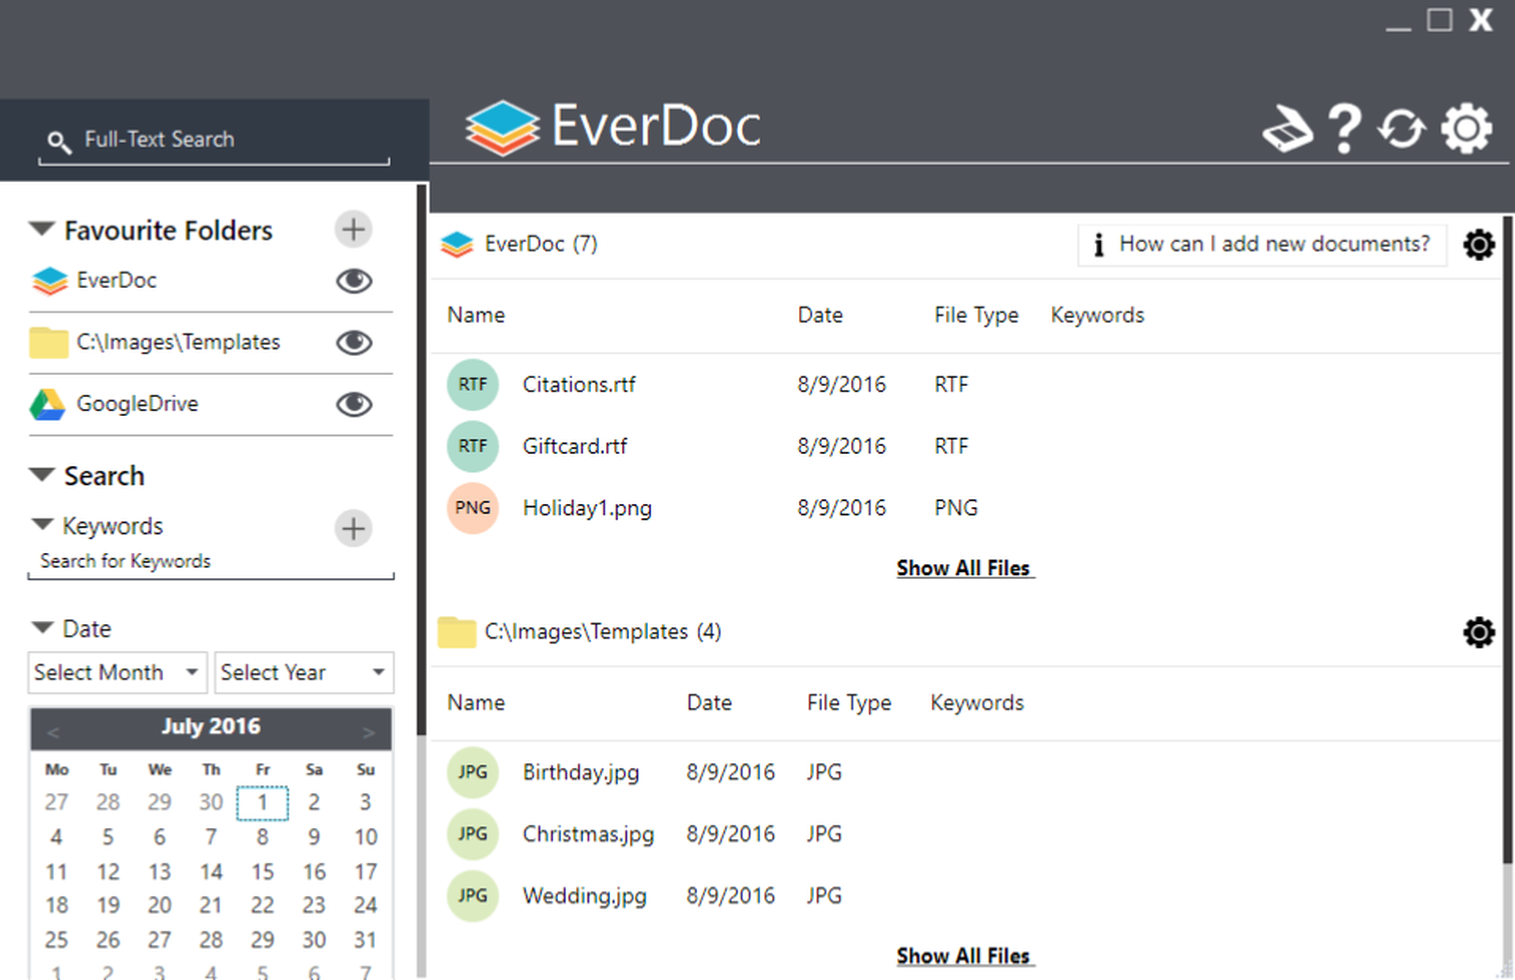Open main settings gear in the header
1515x980 pixels.
tap(1466, 129)
